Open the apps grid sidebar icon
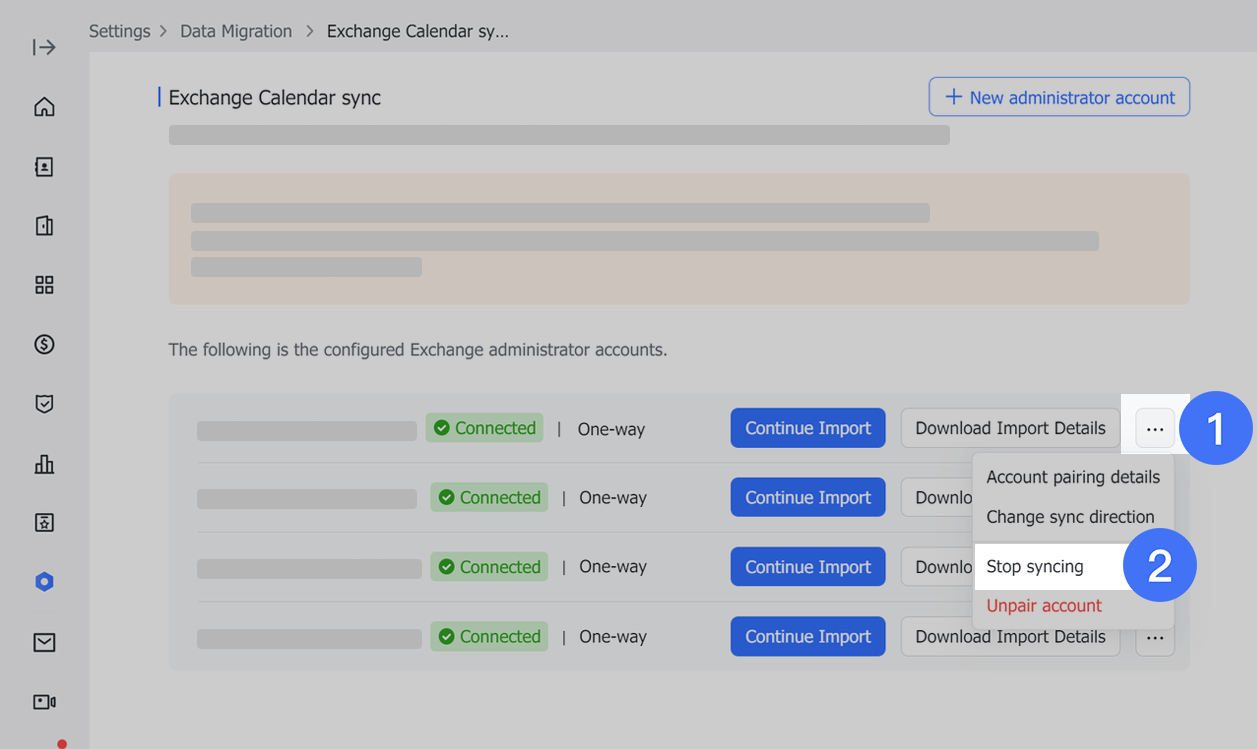Screen dimensions: 1257x749 click(44, 285)
